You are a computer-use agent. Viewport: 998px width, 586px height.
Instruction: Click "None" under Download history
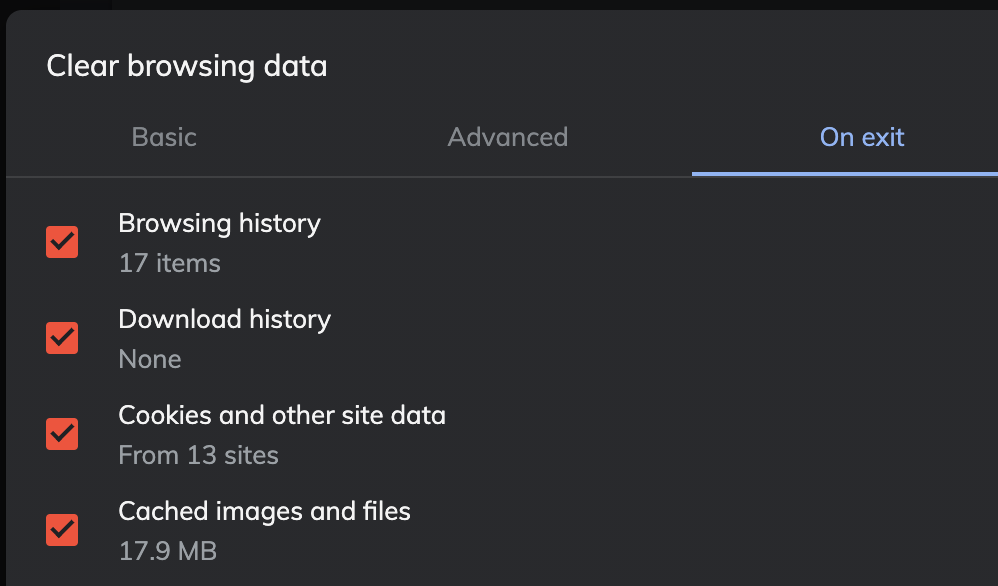[x=150, y=359]
